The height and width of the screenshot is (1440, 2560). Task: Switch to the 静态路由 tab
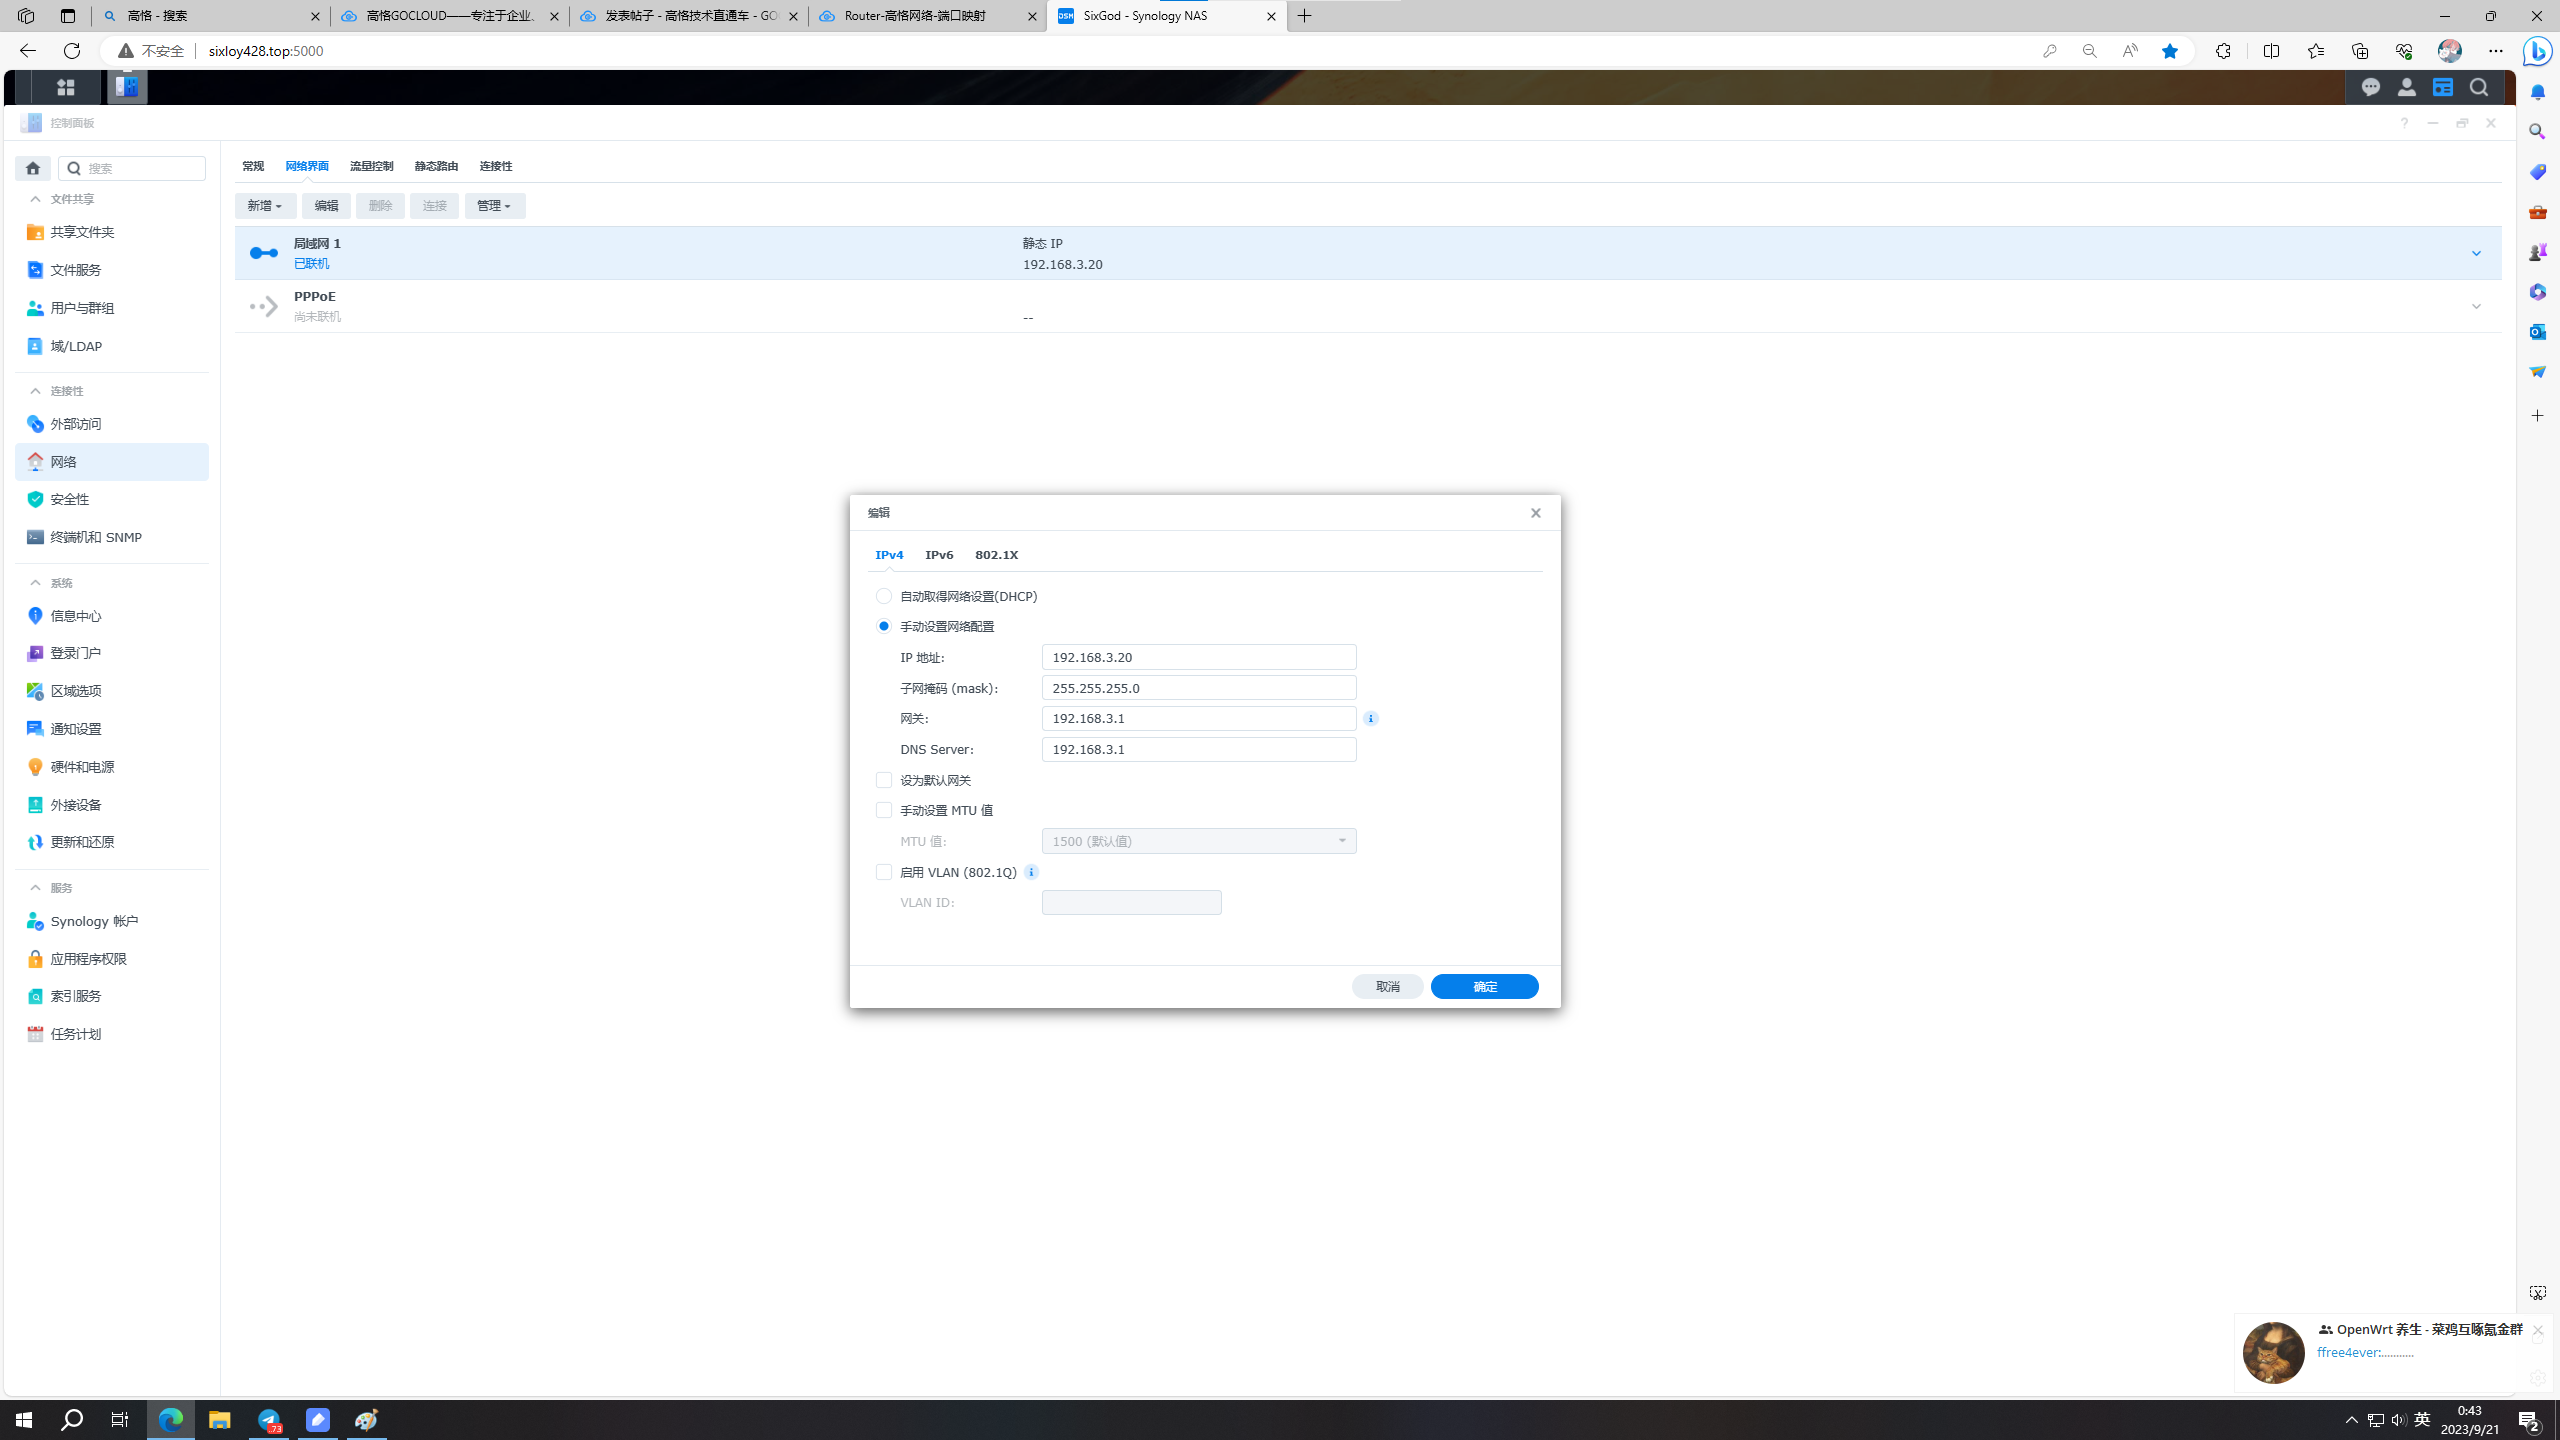coord(436,166)
